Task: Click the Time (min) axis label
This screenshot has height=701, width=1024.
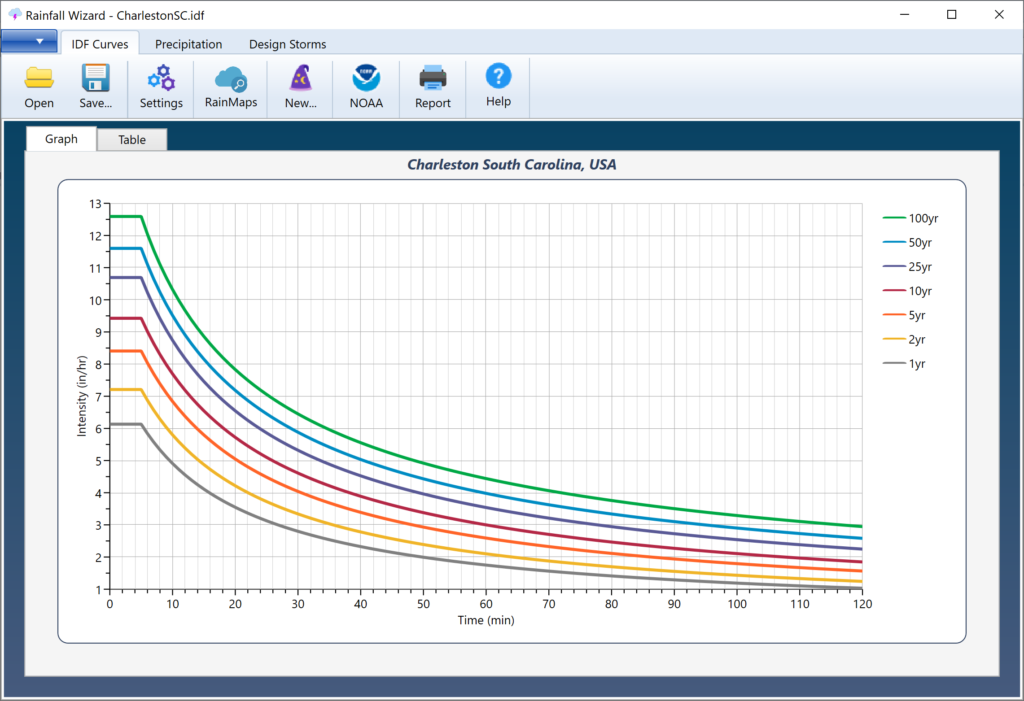Action: coord(486,620)
